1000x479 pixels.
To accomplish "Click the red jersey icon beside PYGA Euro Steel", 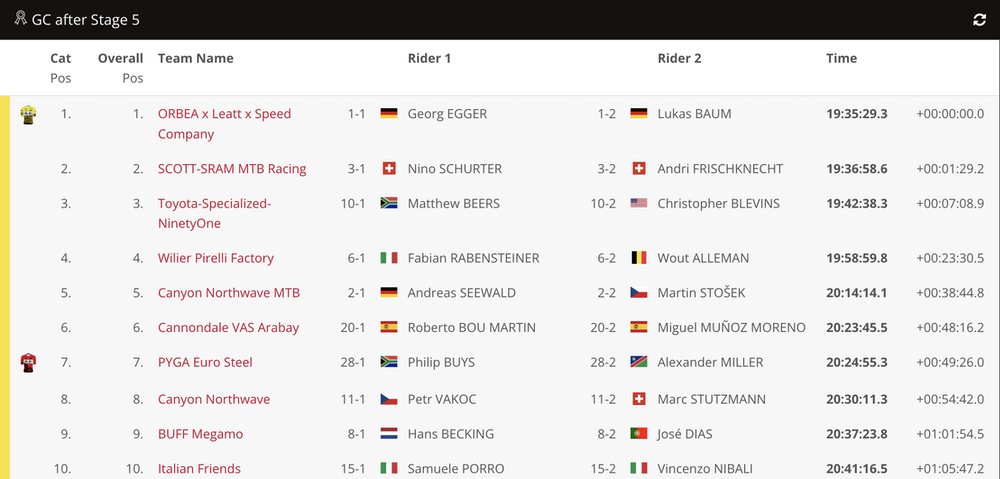I will (28, 363).
